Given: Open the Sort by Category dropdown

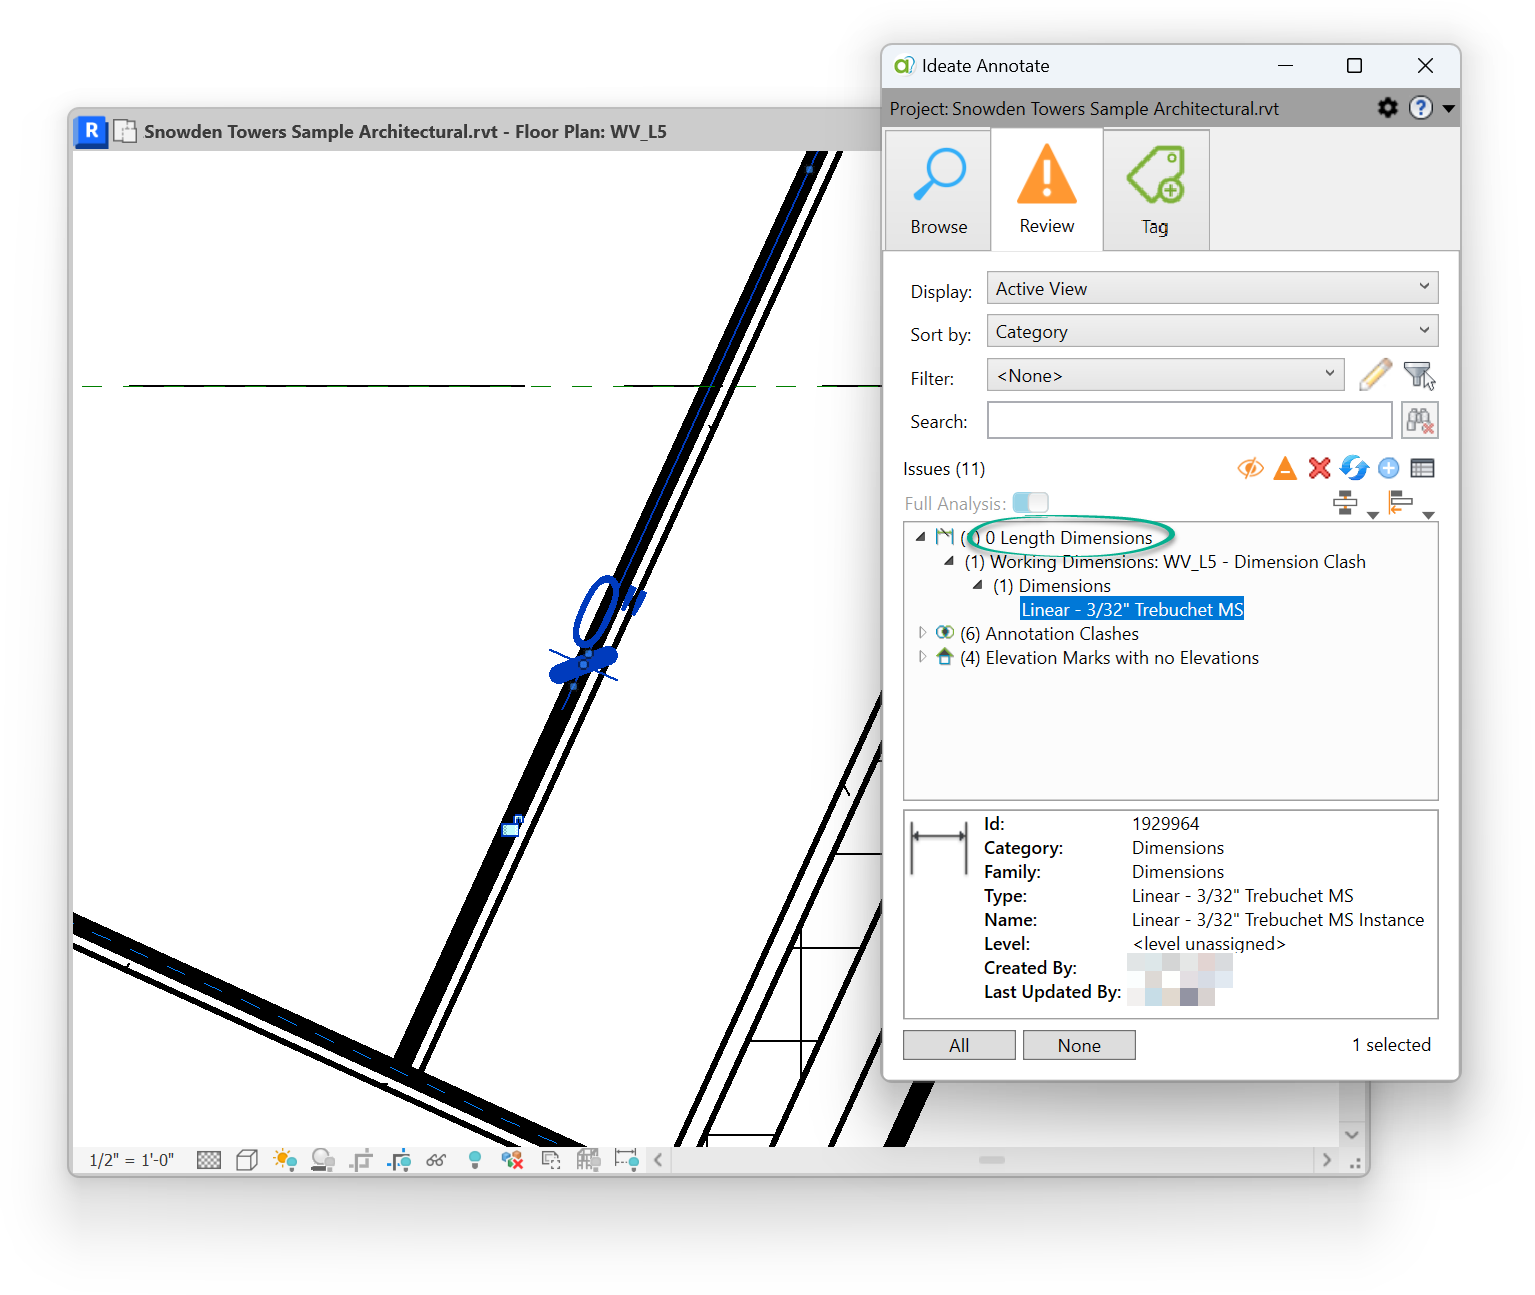Looking at the screenshot, I should click(x=1212, y=331).
